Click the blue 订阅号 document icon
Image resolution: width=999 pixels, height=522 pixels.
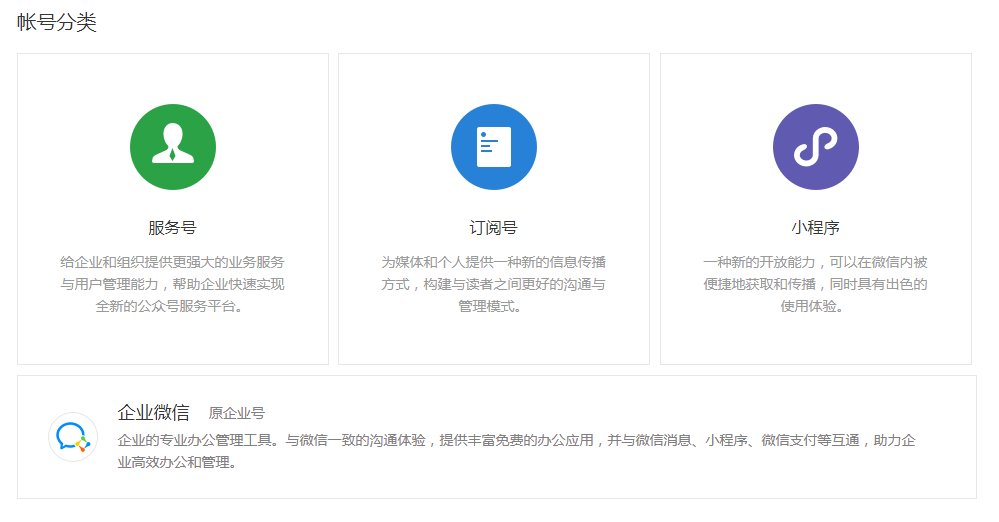click(x=494, y=147)
